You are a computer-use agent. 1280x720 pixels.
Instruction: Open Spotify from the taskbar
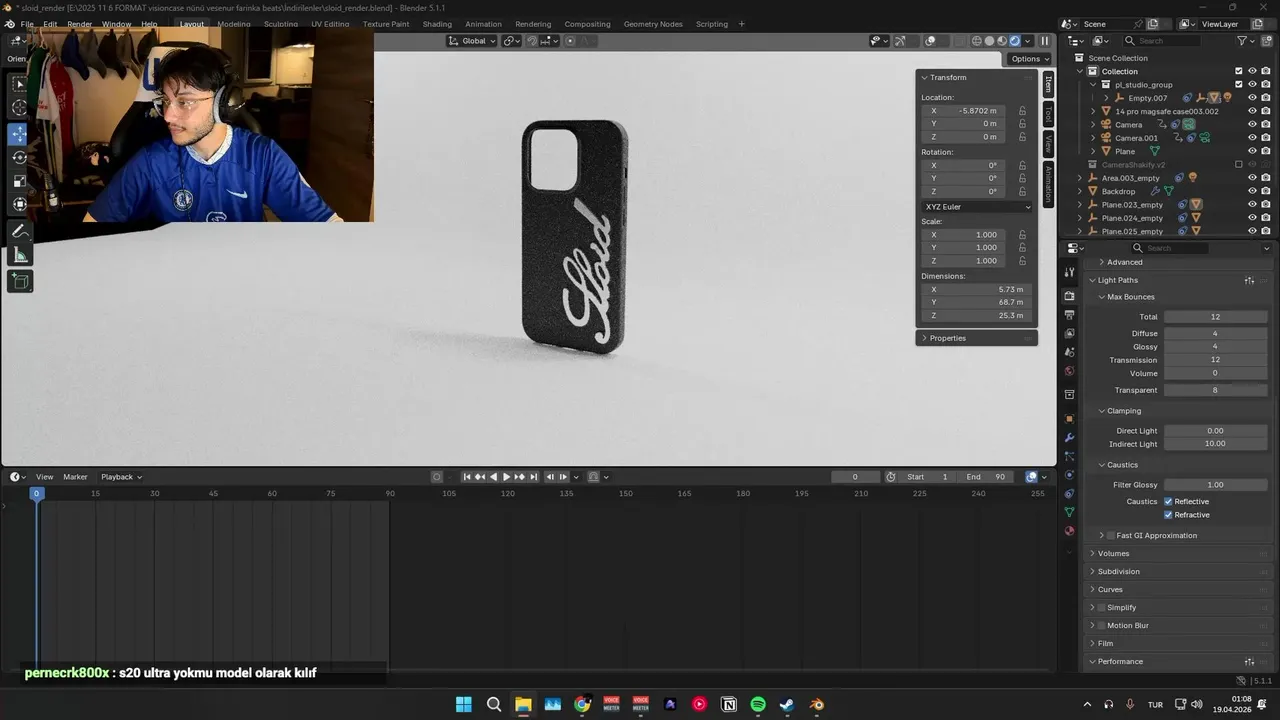click(758, 705)
